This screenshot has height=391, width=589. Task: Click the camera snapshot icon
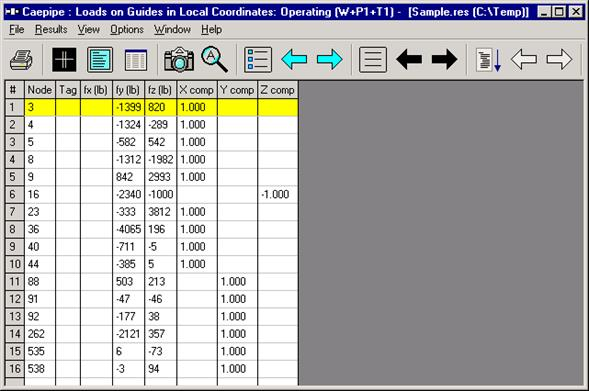(179, 59)
